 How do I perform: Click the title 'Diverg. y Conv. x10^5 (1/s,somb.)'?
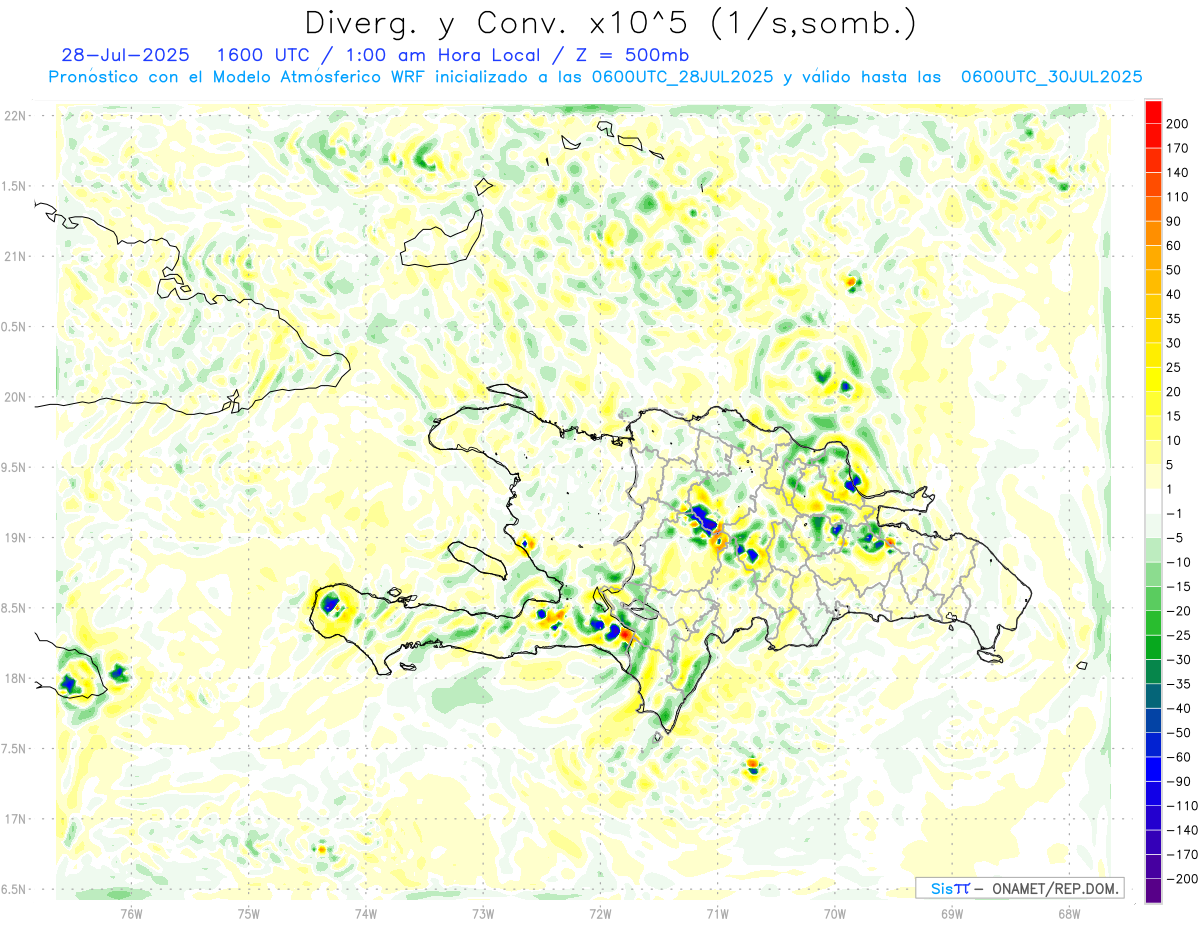[610, 24]
